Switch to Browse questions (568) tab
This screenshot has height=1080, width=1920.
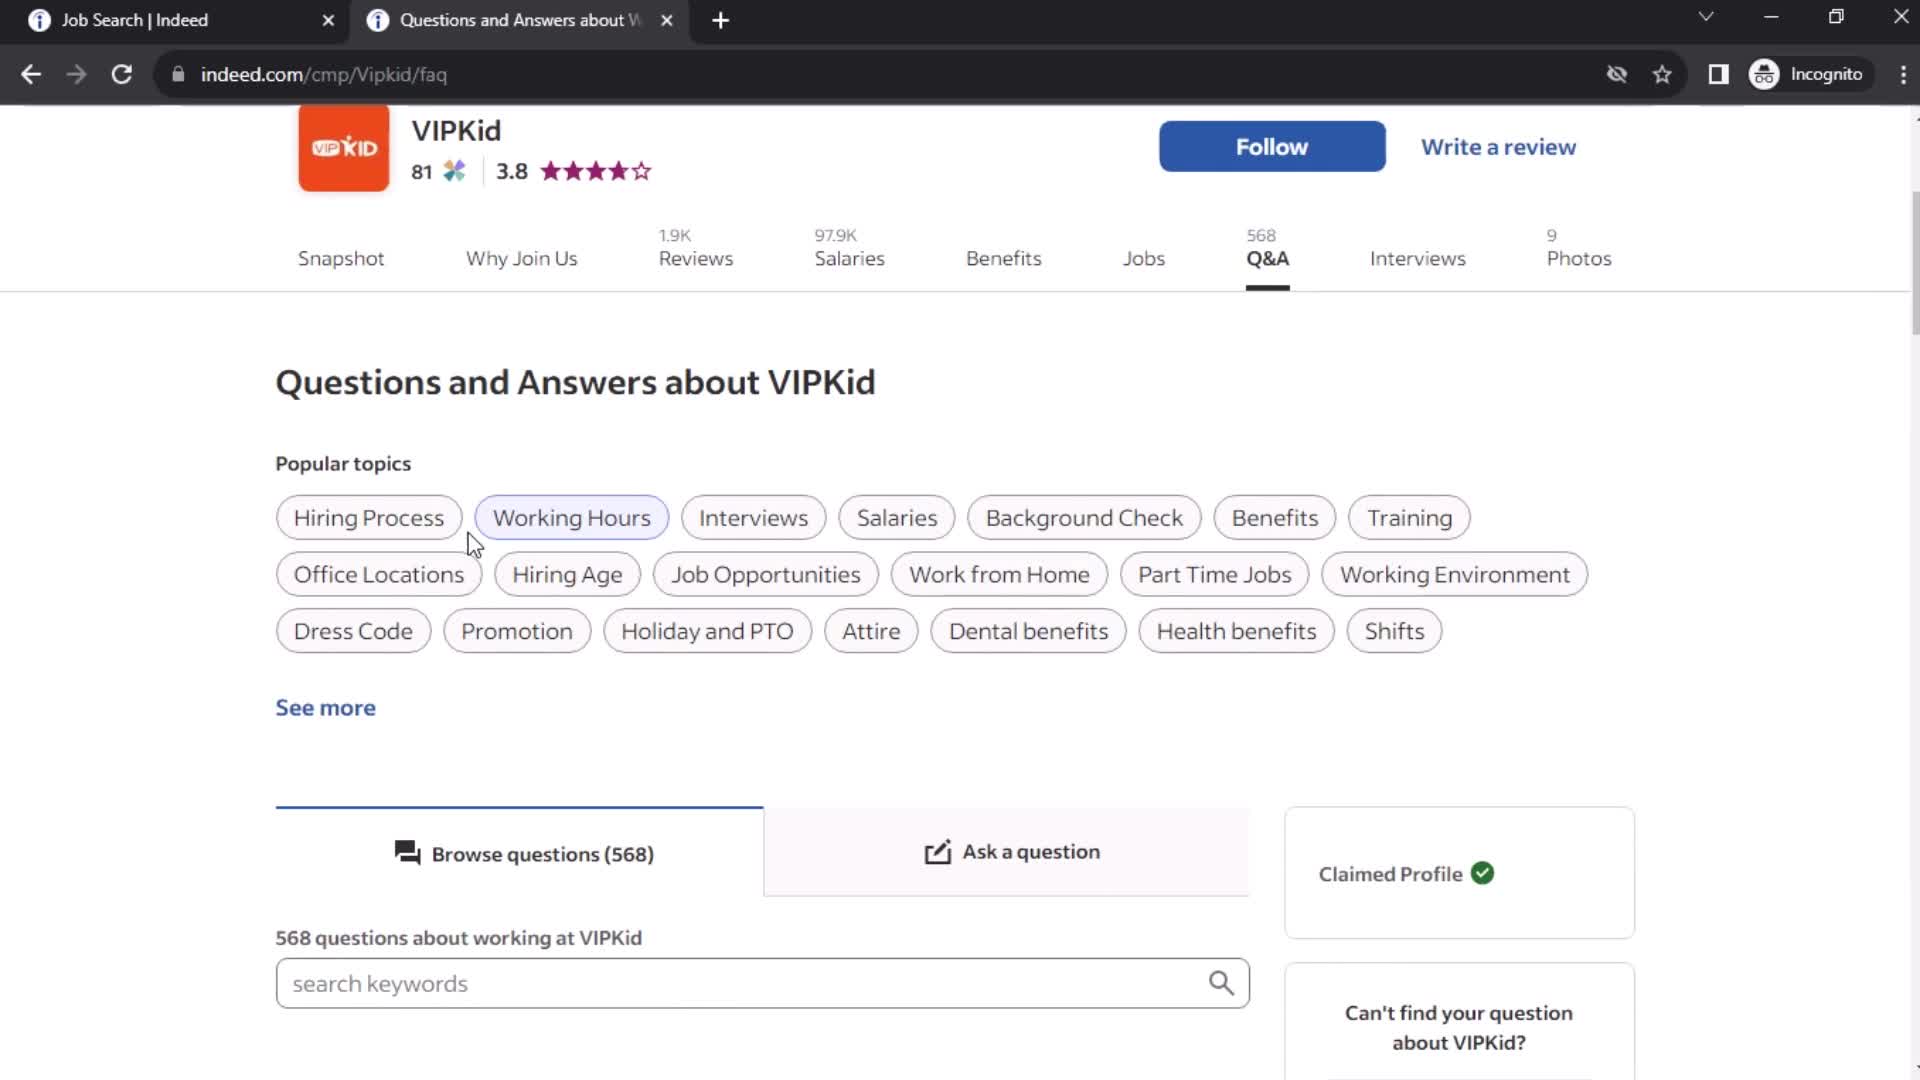(519, 852)
